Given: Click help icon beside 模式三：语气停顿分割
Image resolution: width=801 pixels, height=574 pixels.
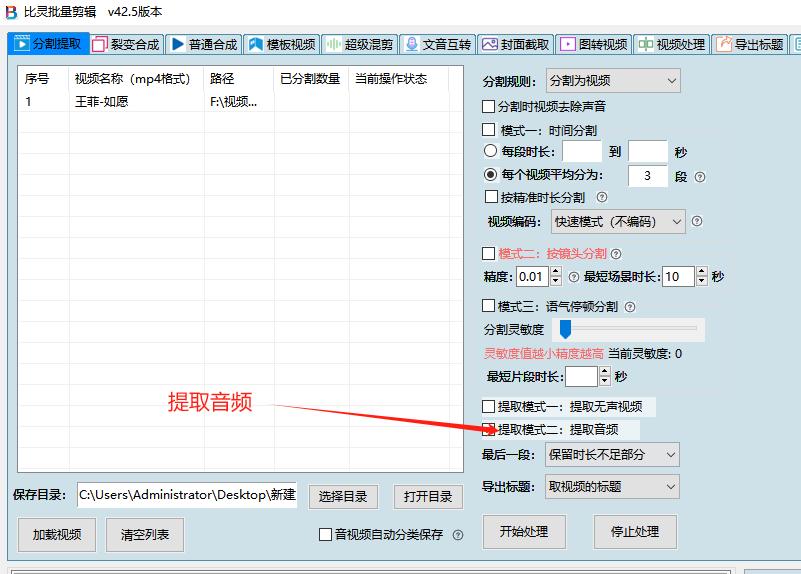Looking at the screenshot, I should click(630, 306).
